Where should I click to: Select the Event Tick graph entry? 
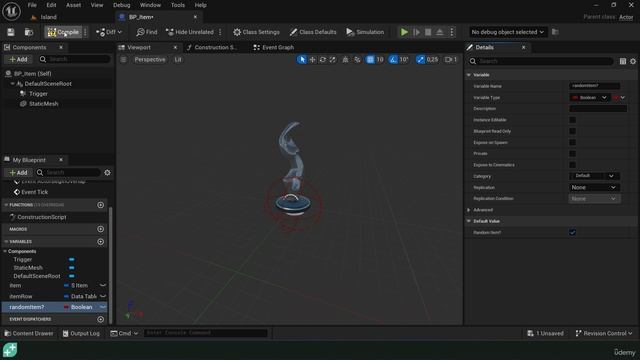34,192
